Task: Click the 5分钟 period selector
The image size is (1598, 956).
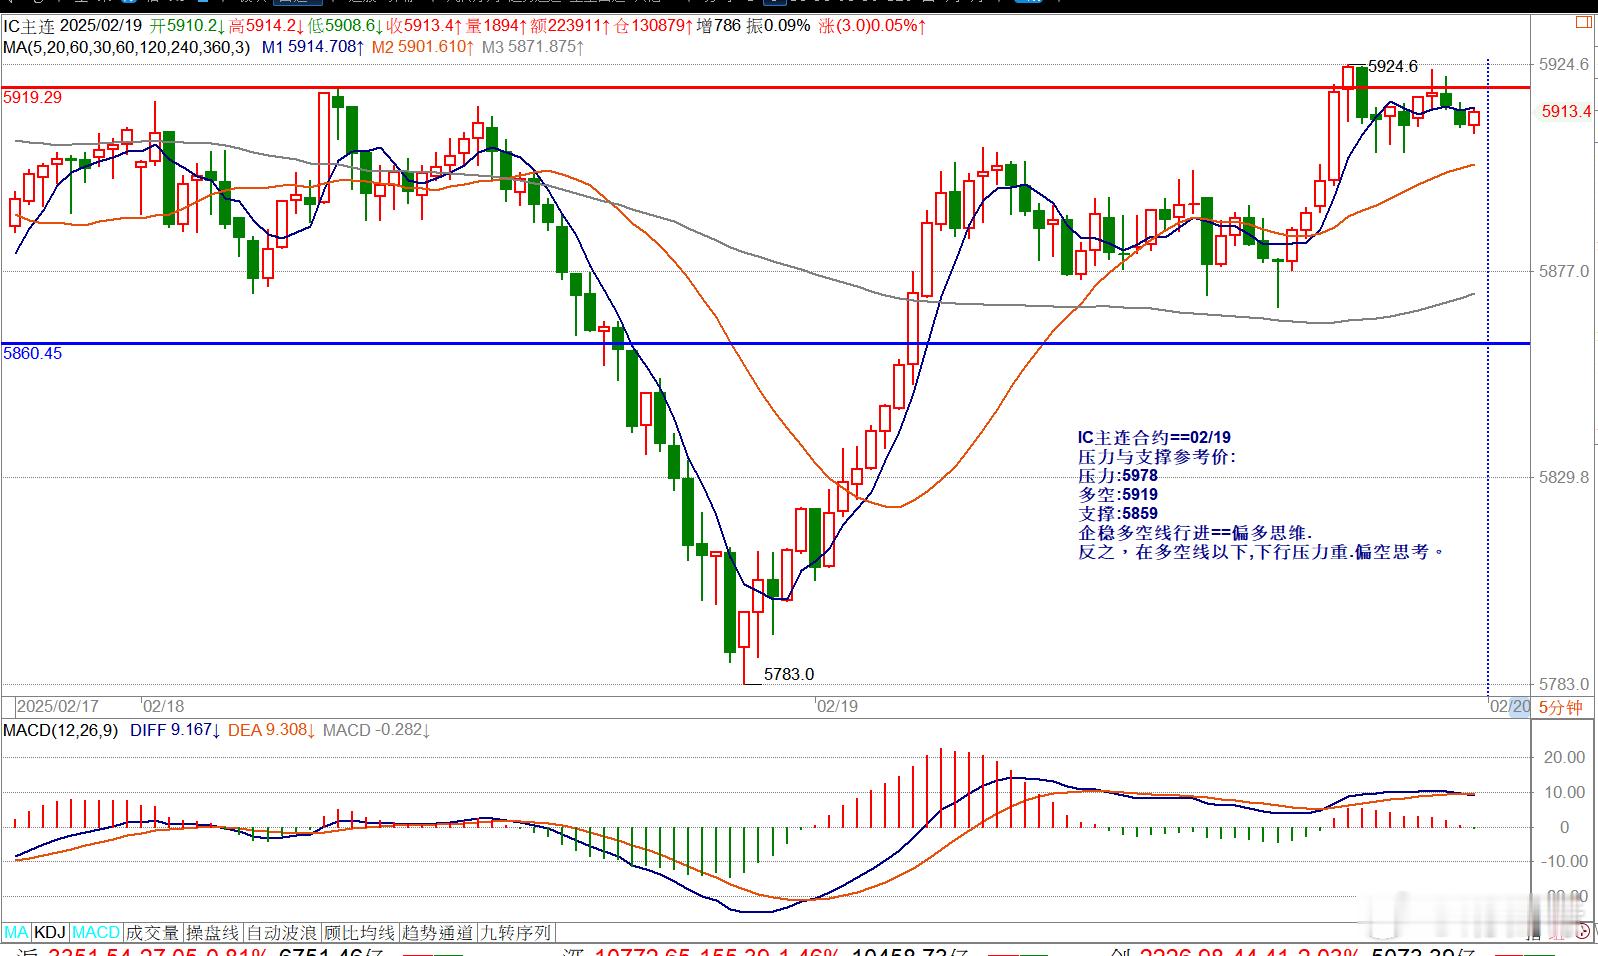Action: [1560, 707]
